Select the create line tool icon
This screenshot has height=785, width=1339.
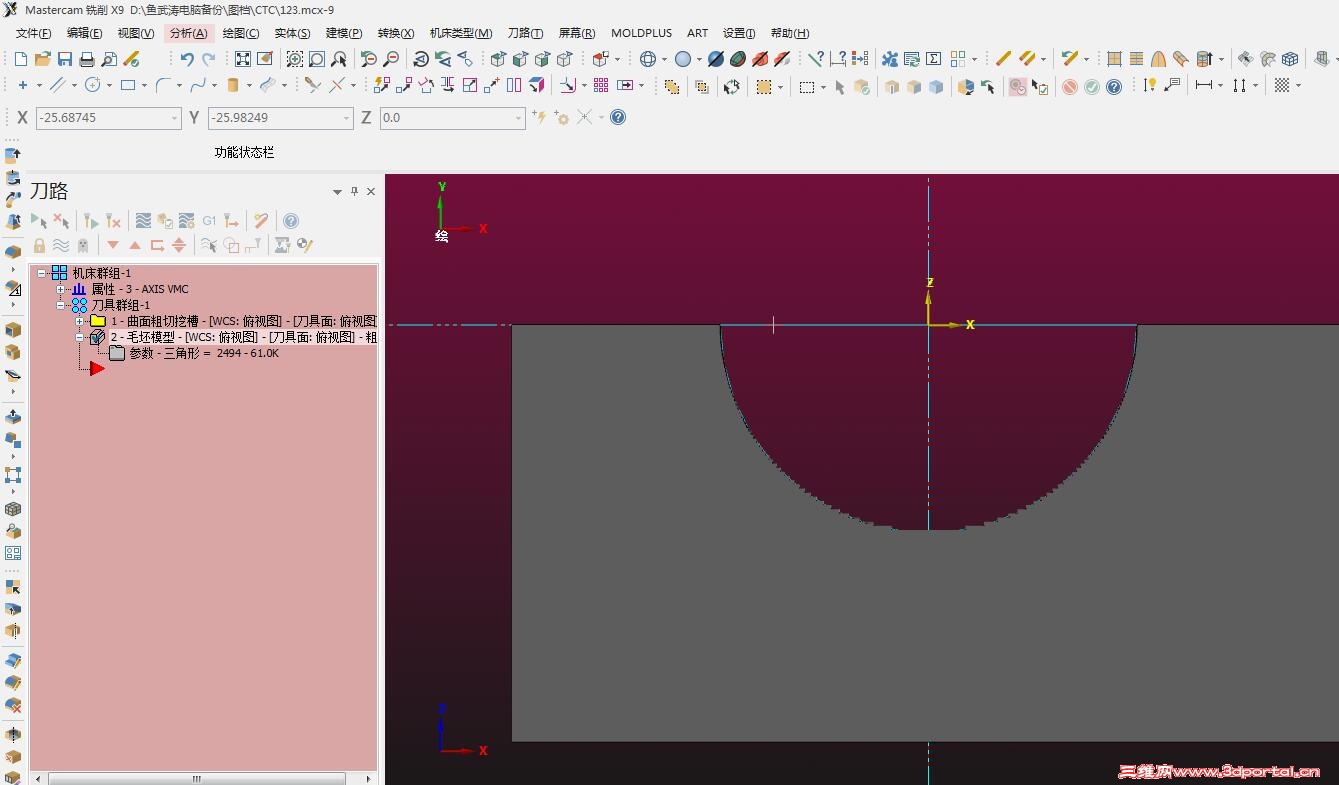(57, 85)
